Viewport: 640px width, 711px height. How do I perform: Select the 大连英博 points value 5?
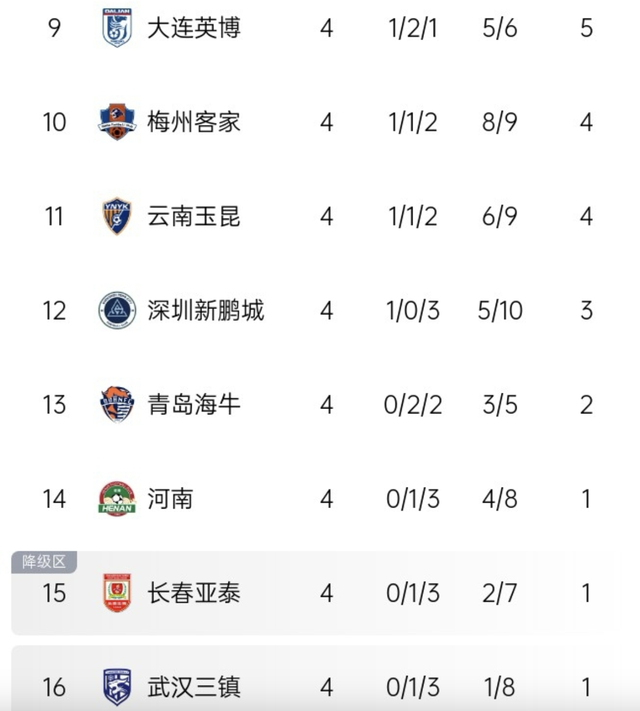tap(586, 28)
